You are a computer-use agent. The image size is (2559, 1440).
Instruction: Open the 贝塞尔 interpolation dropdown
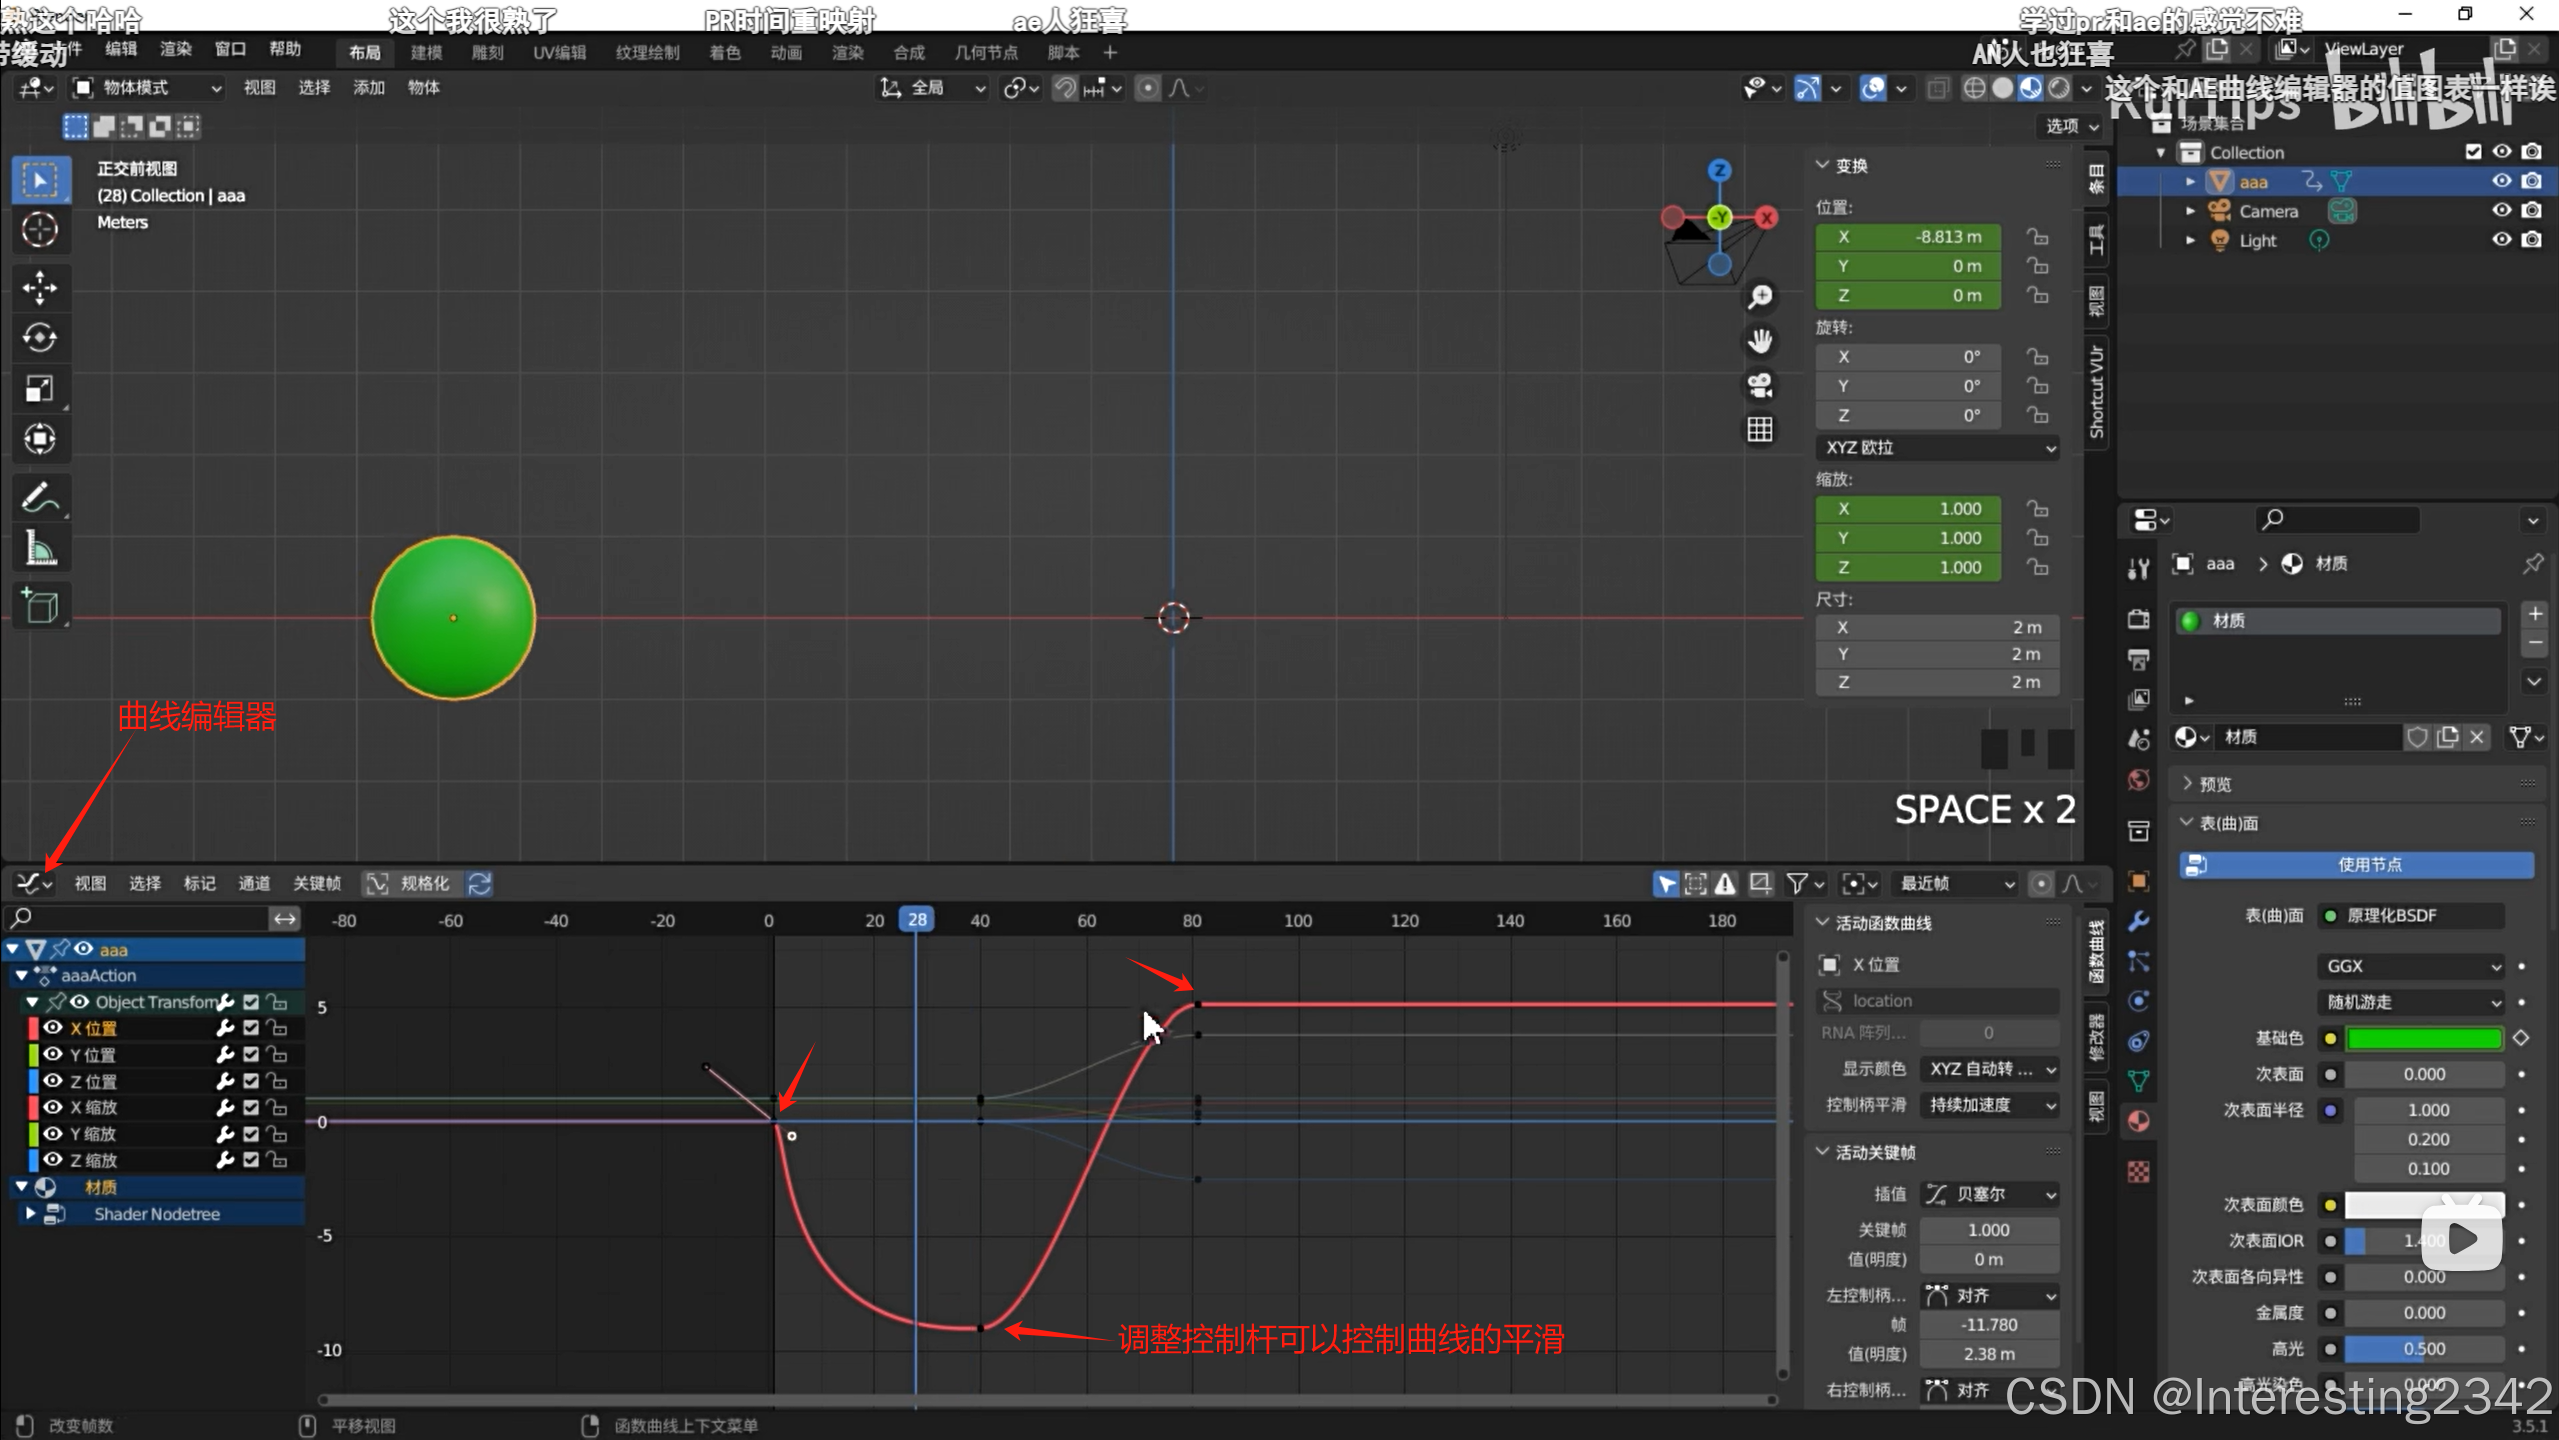[1989, 1194]
